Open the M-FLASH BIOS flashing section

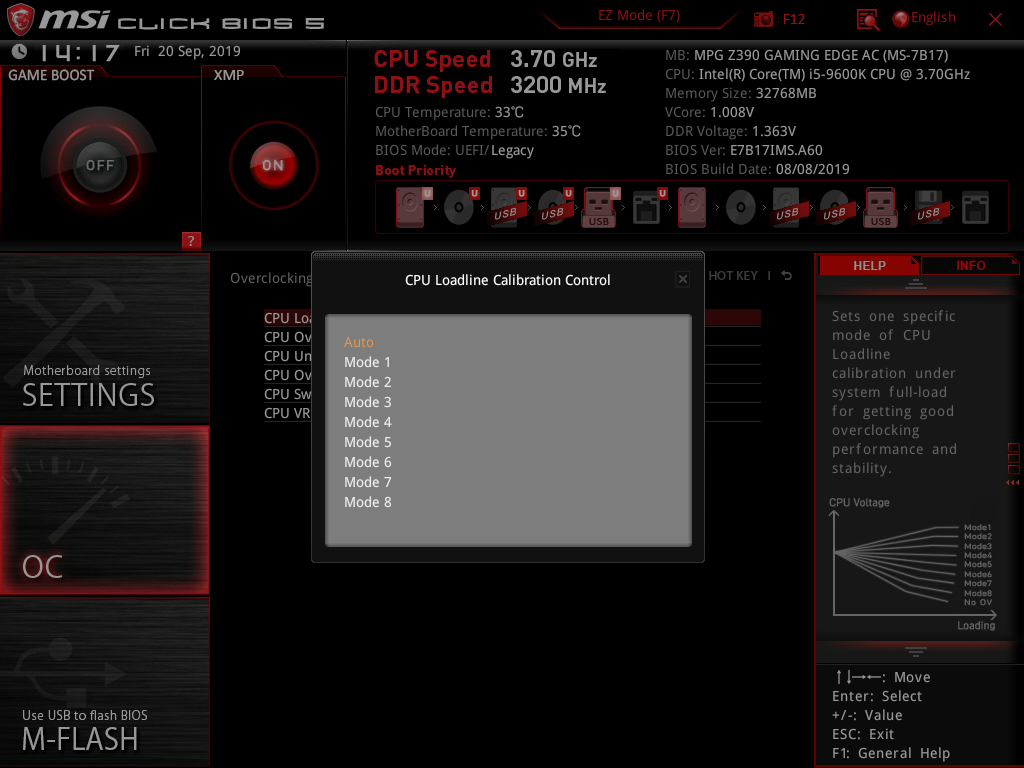[x=104, y=682]
